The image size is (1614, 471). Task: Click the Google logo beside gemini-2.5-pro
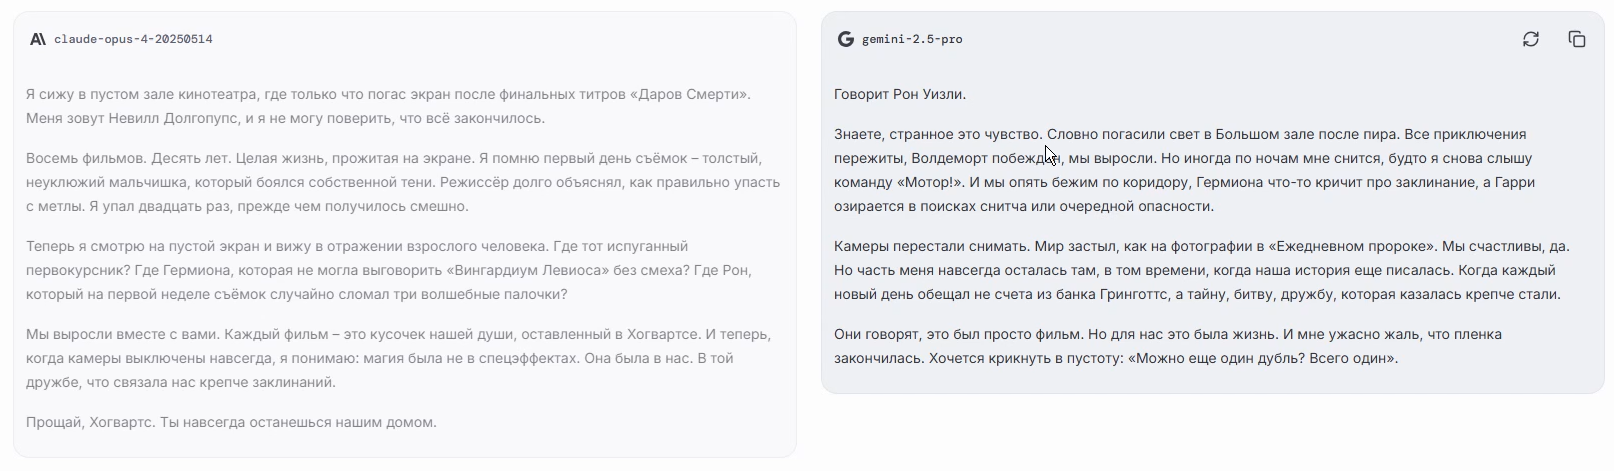[x=845, y=39]
